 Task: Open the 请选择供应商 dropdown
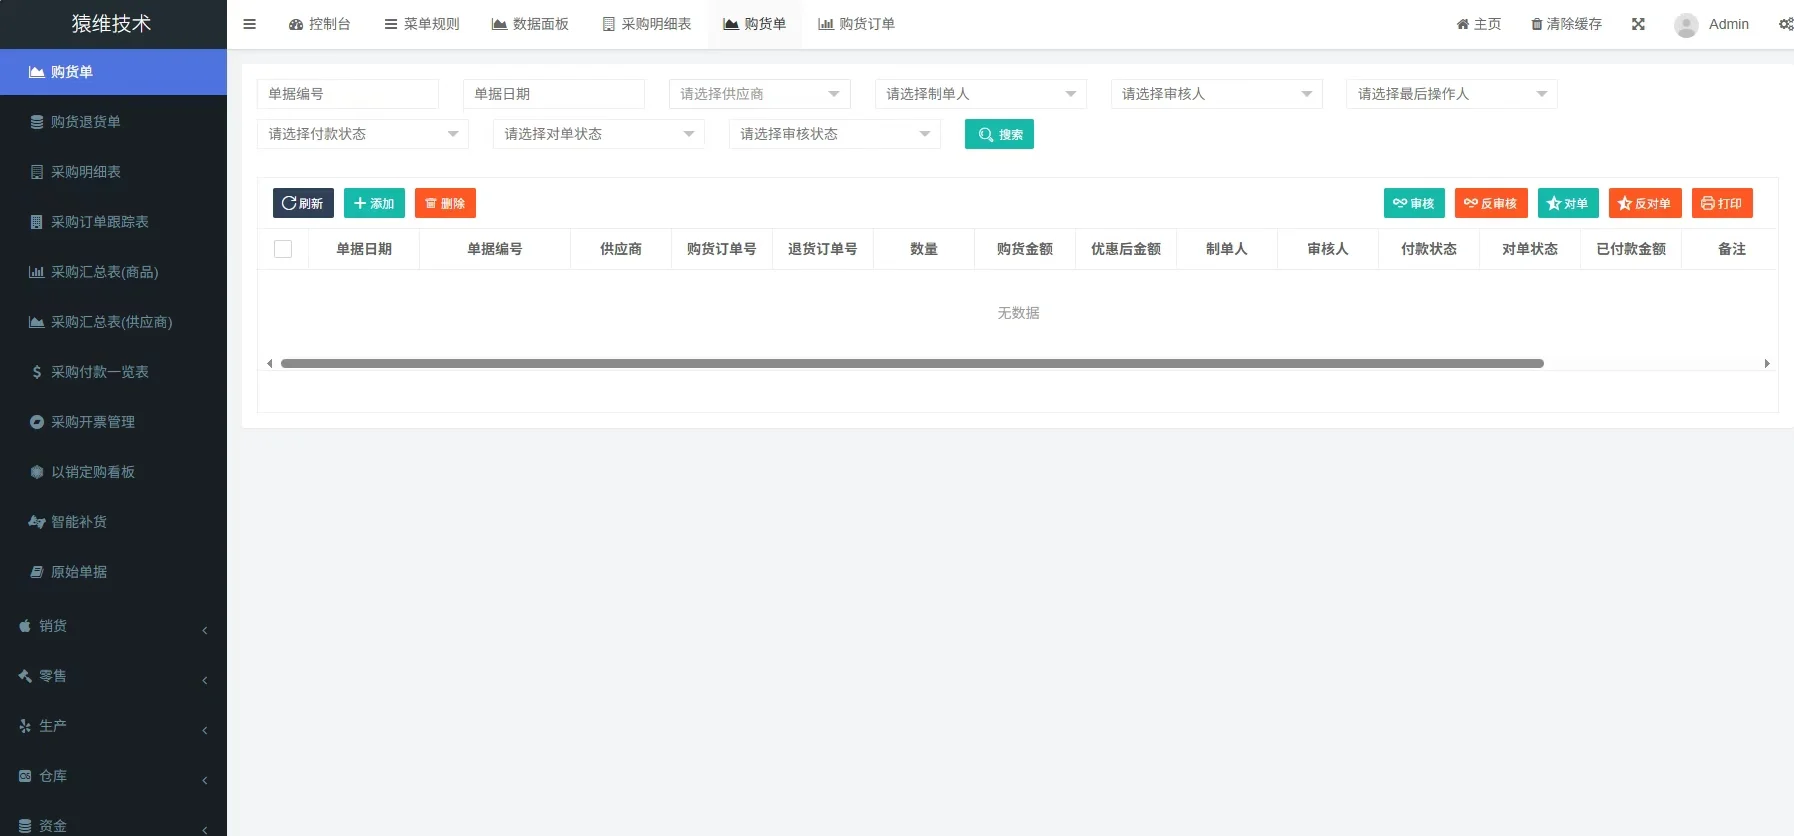click(x=760, y=94)
